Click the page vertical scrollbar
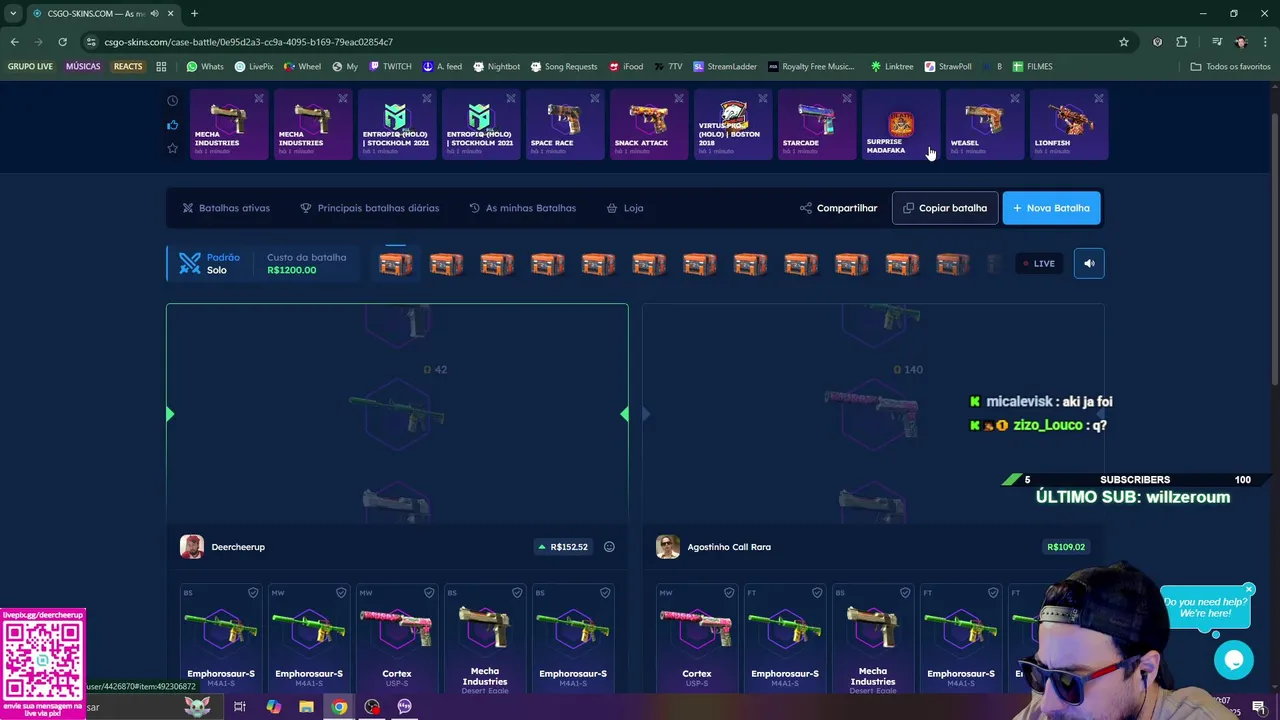1280x720 pixels. click(x=1275, y=250)
